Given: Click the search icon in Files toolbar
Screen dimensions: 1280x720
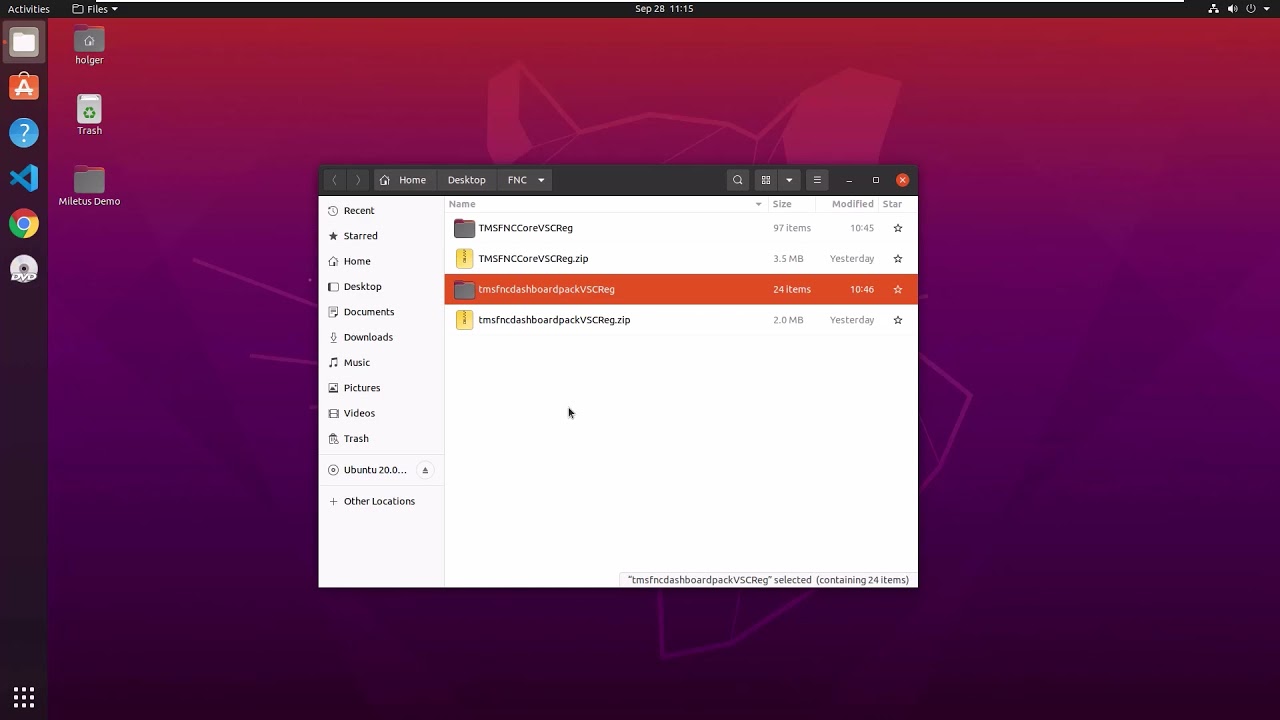Looking at the screenshot, I should pyautogui.click(x=738, y=180).
